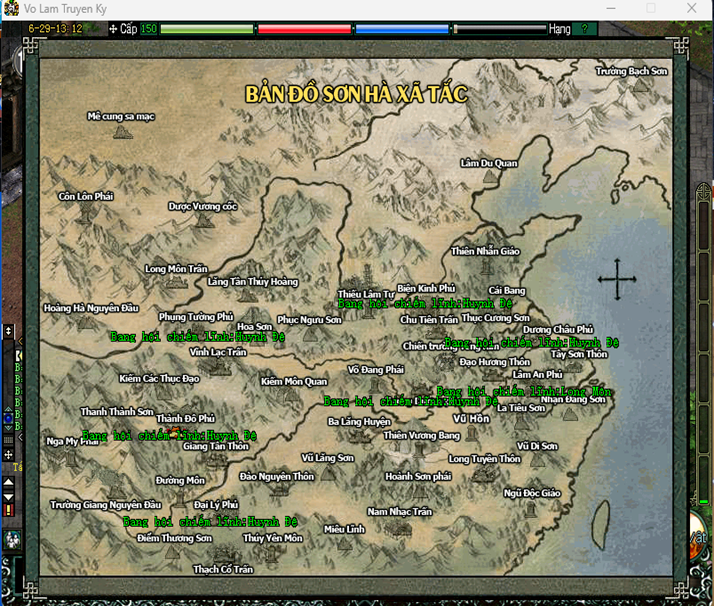This screenshot has height=606, width=714.
Task: Click white down arrow in left panel
Action: tap(8, 497)
